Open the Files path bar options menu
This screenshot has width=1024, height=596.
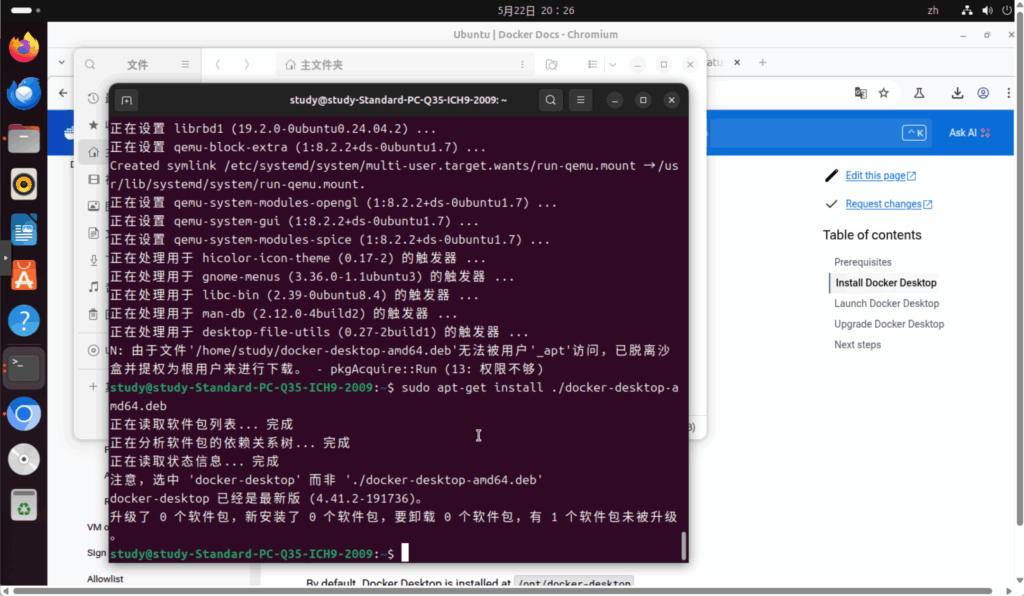pos(522,64)
